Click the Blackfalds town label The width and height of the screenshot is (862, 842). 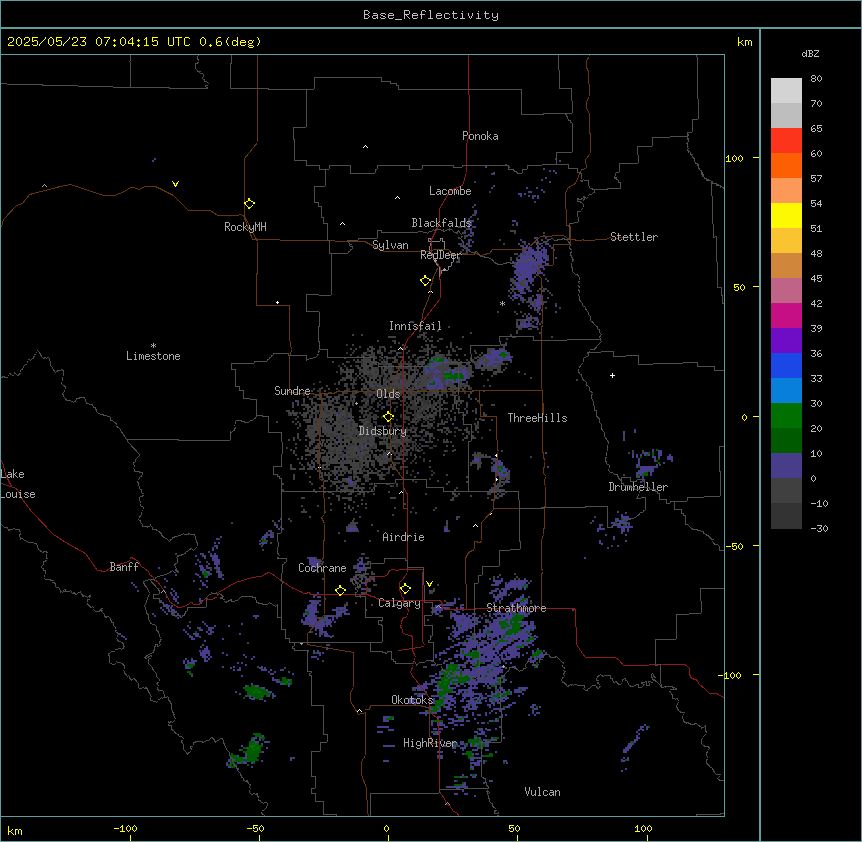point(441,223)
